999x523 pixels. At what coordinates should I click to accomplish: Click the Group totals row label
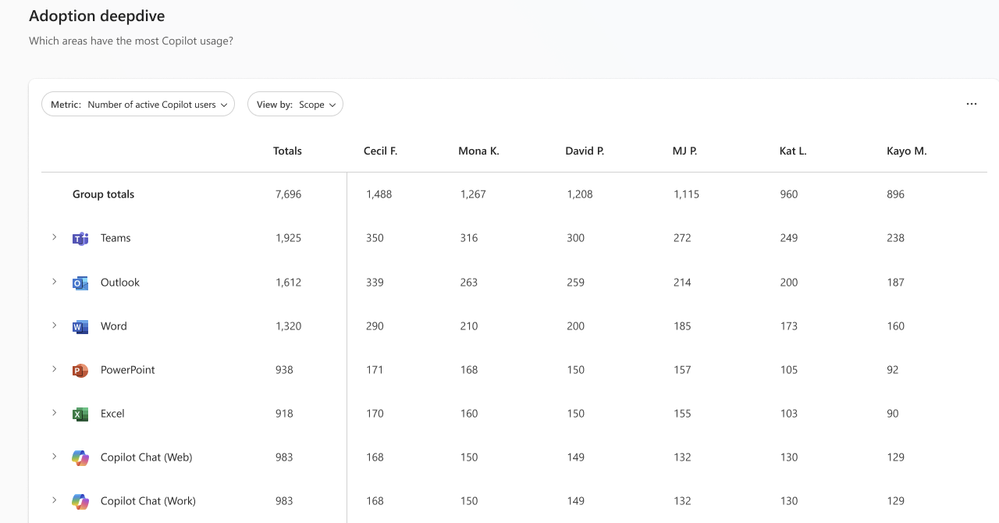(x=103, y=194)
